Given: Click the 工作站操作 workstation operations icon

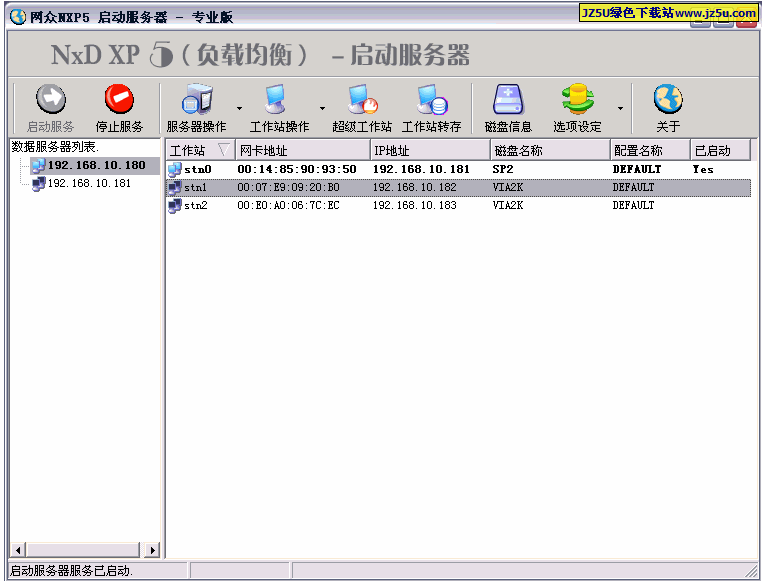Looking at the screenshot, I should point(276,99).
